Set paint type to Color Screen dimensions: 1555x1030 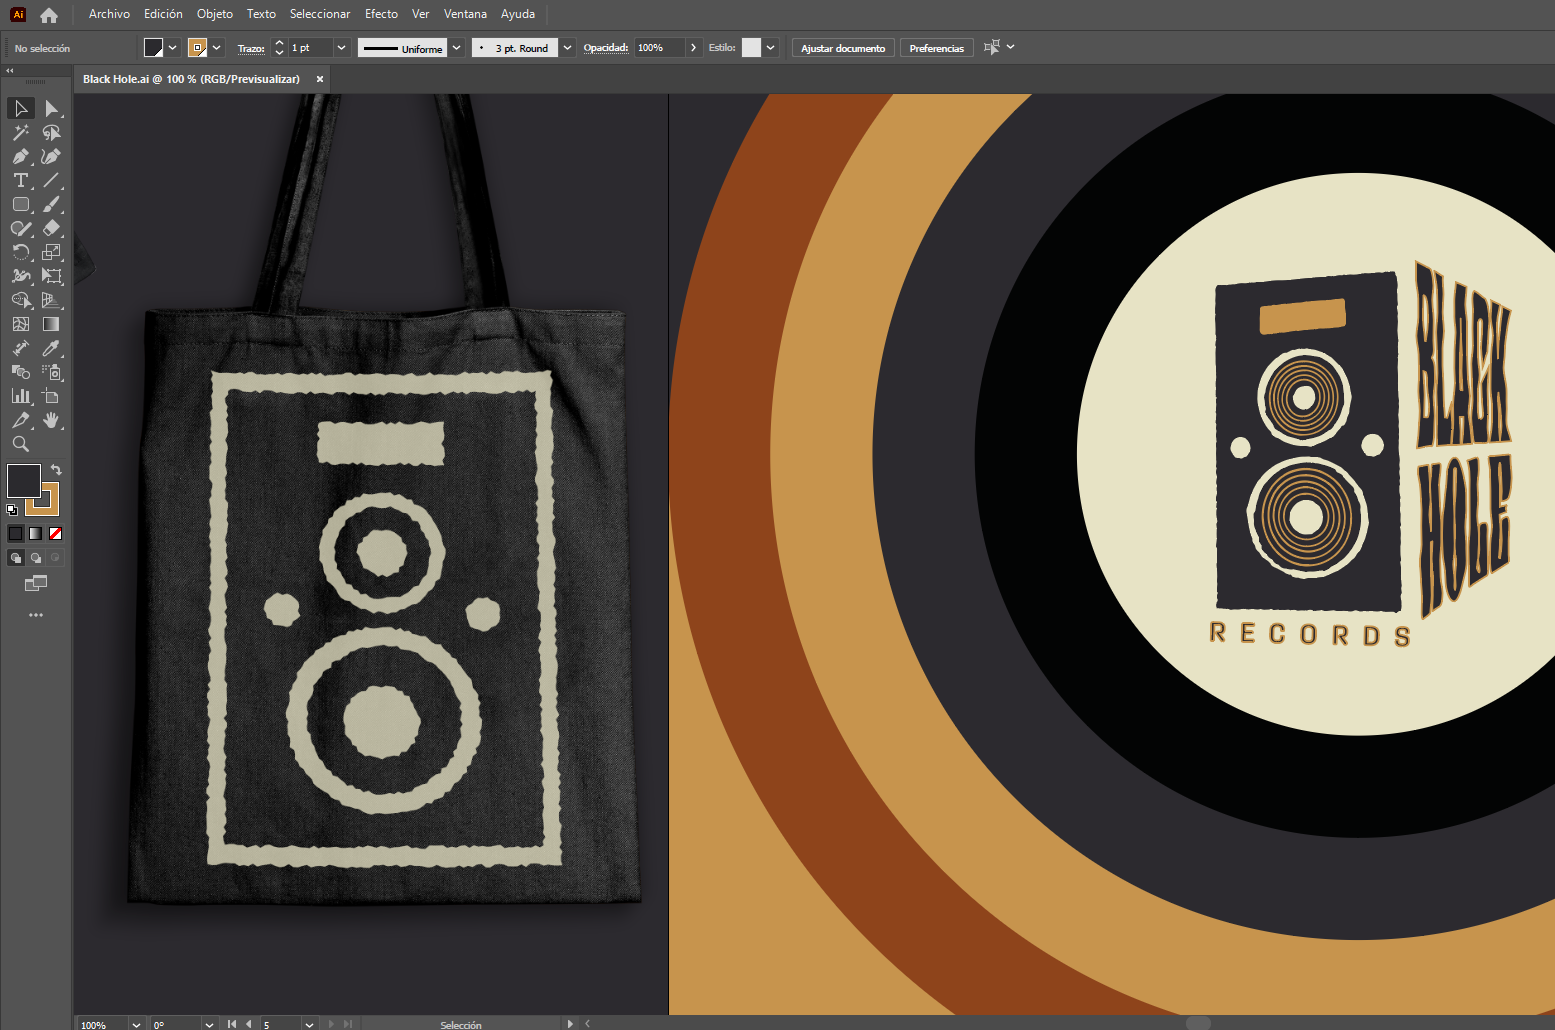16,534
